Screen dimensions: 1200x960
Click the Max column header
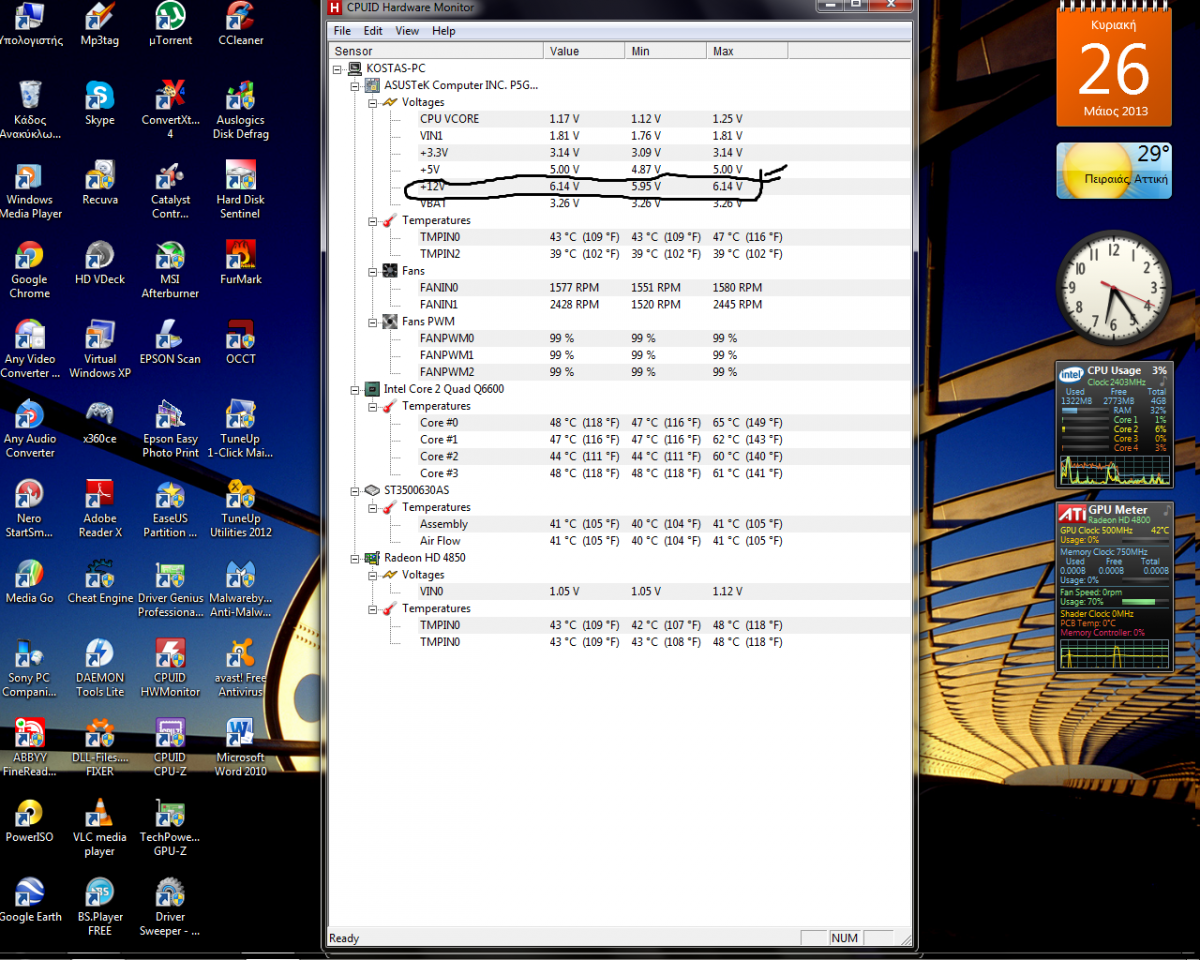[747, 51]
